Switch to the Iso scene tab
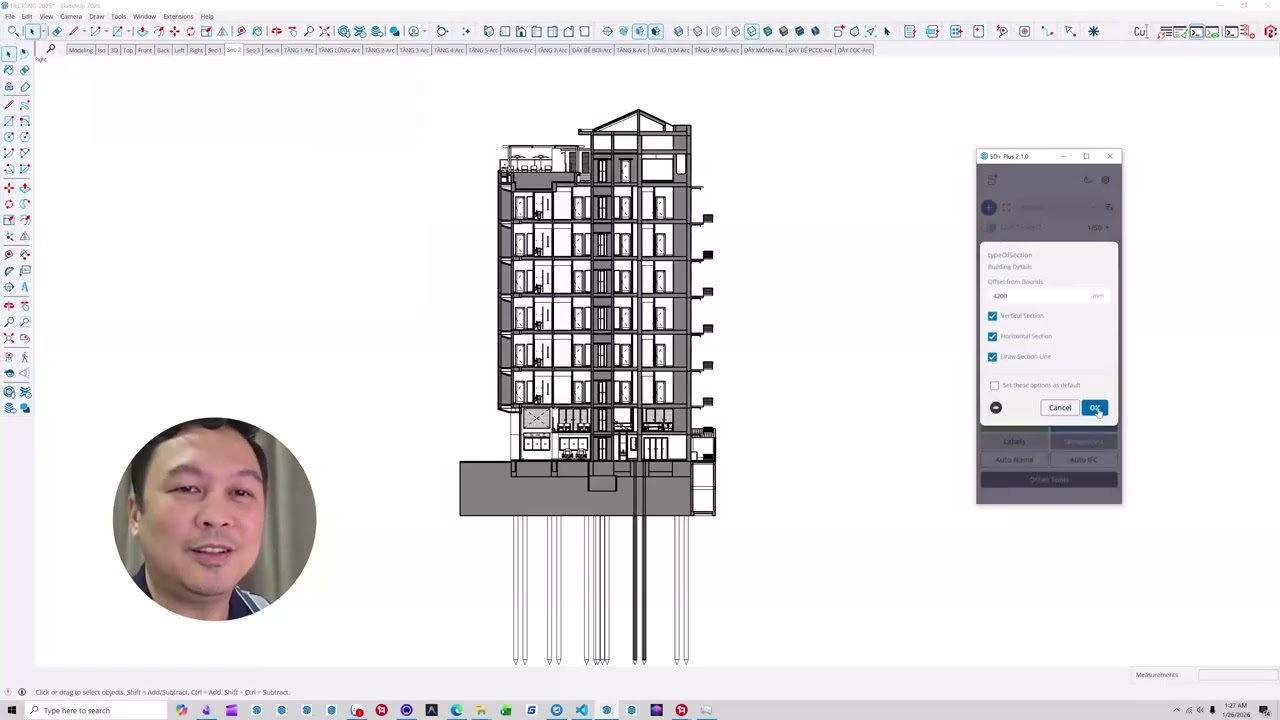 click(x=101, y=50)
